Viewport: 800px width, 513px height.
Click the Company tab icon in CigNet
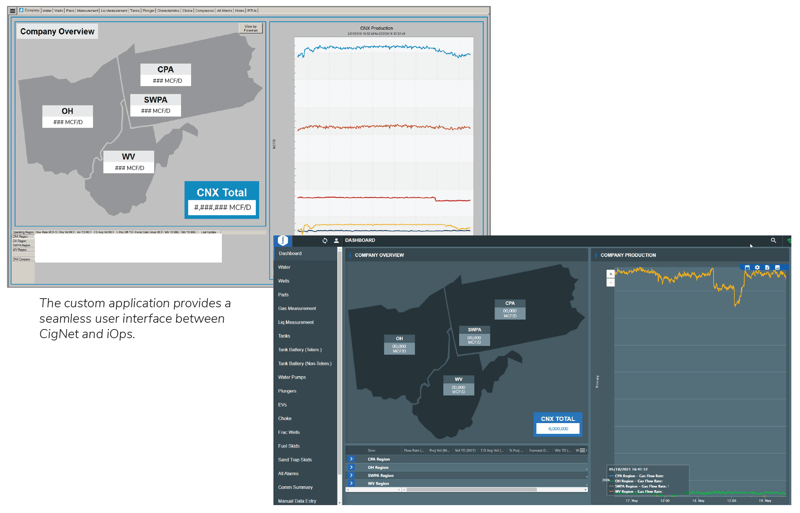pos(21,10)
